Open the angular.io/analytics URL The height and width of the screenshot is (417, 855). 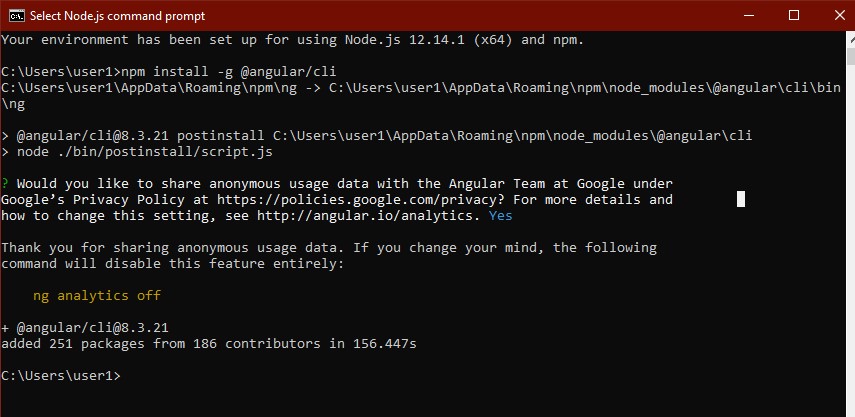[x=369, y=216]
